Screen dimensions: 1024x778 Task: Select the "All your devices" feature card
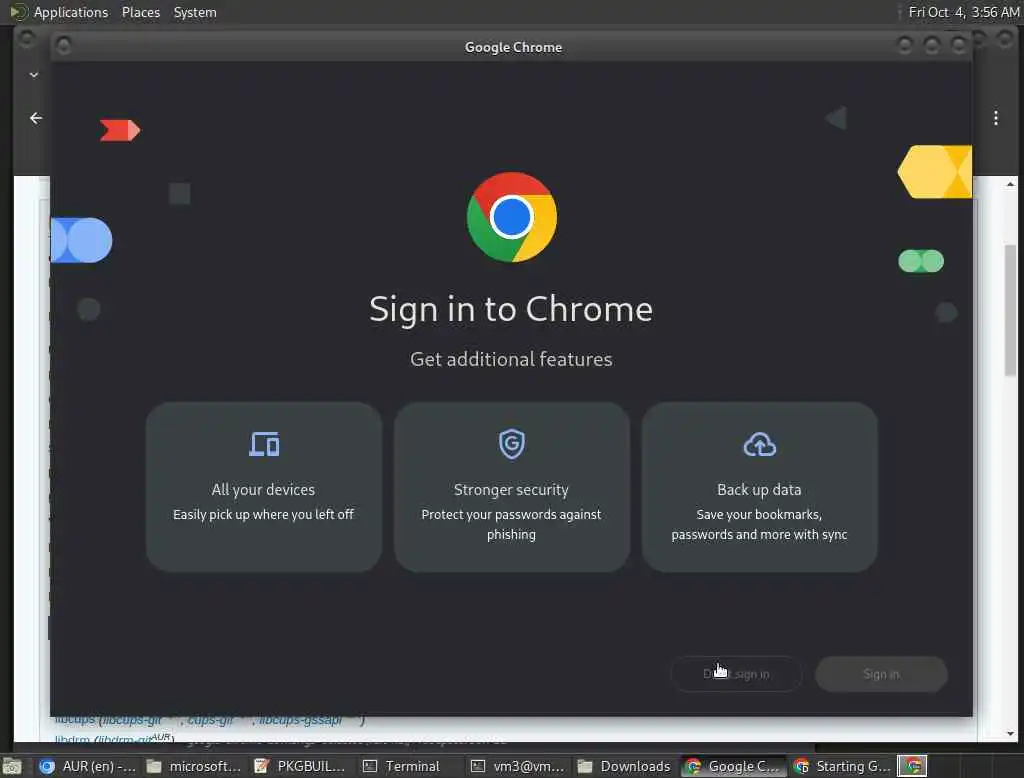point(264,487)
